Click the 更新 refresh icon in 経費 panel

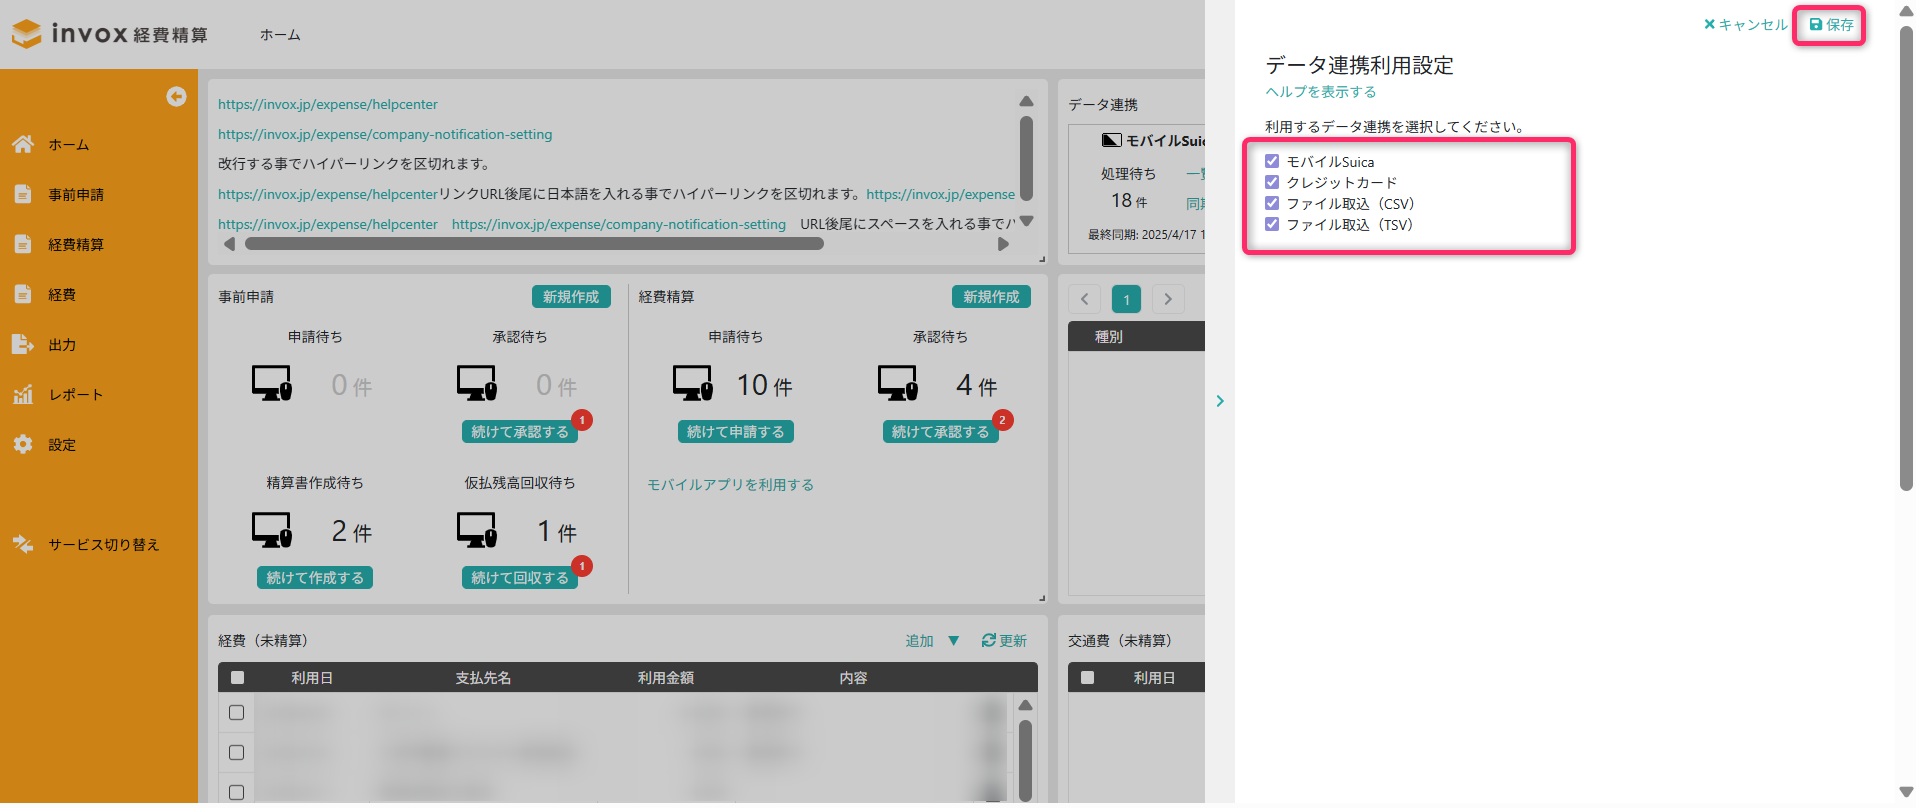(988, 640)
